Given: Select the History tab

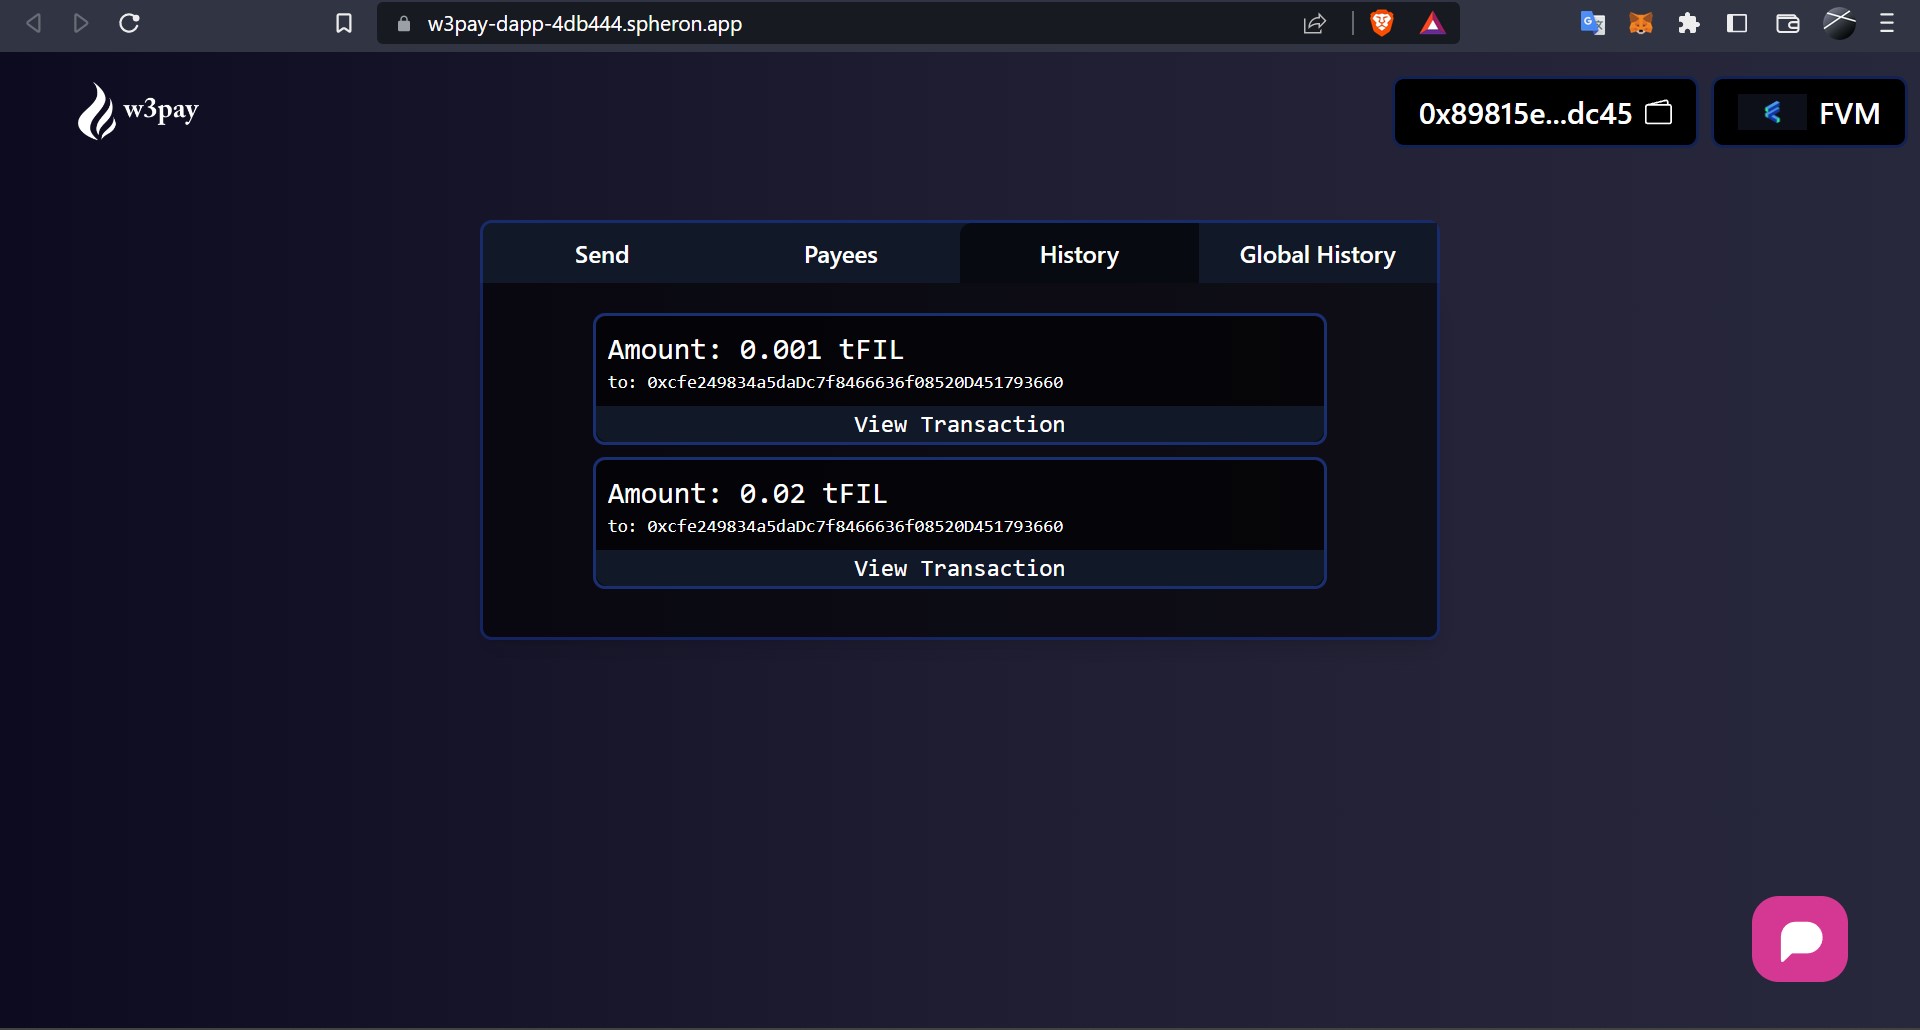Looking at the screenshot, I should [x=1079, y=254].
